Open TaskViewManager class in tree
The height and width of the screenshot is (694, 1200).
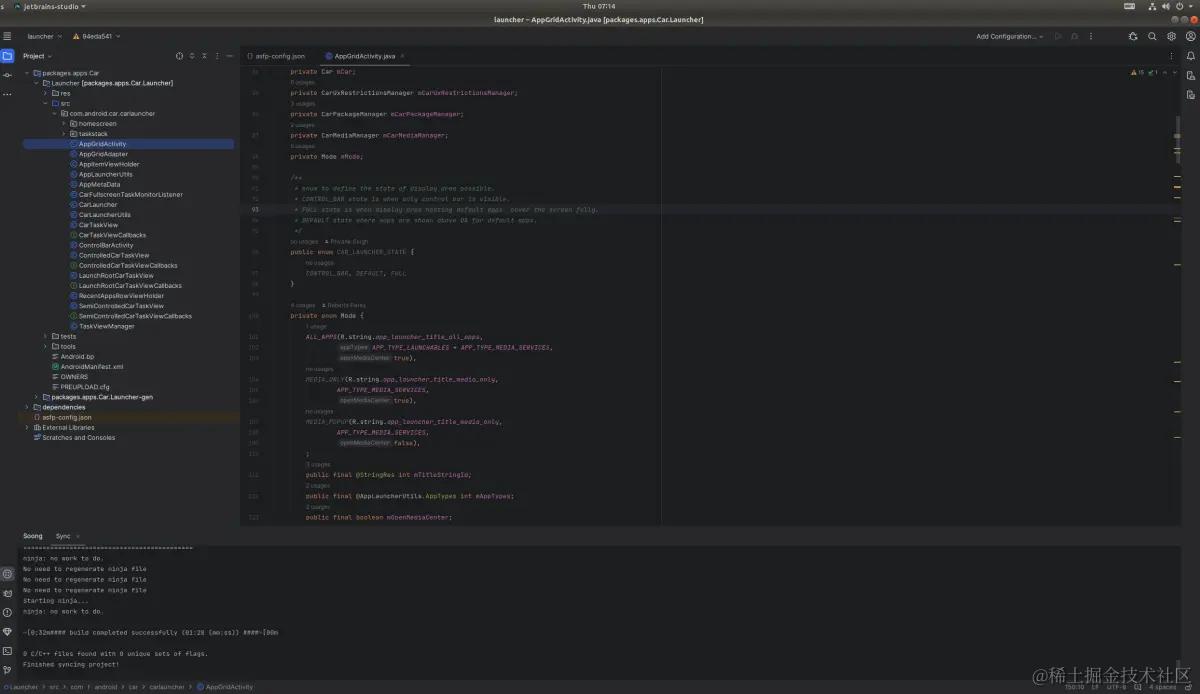[106, 326]
